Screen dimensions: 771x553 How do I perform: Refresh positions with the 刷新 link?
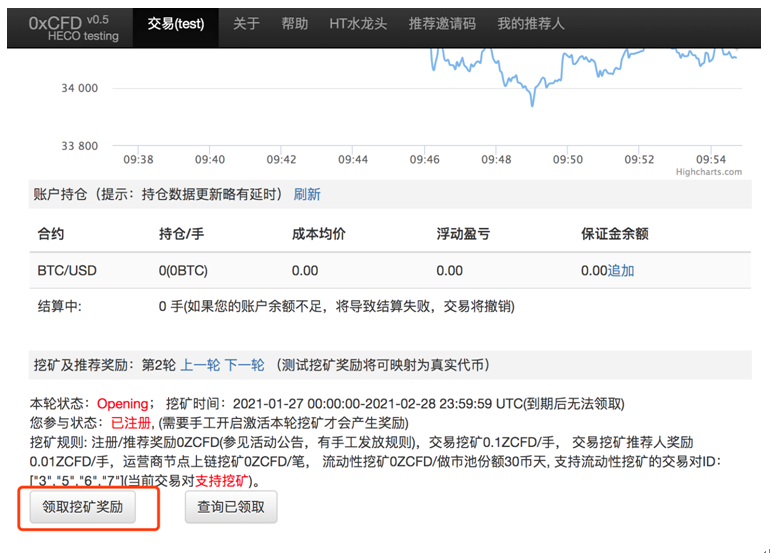pos(307,194)
